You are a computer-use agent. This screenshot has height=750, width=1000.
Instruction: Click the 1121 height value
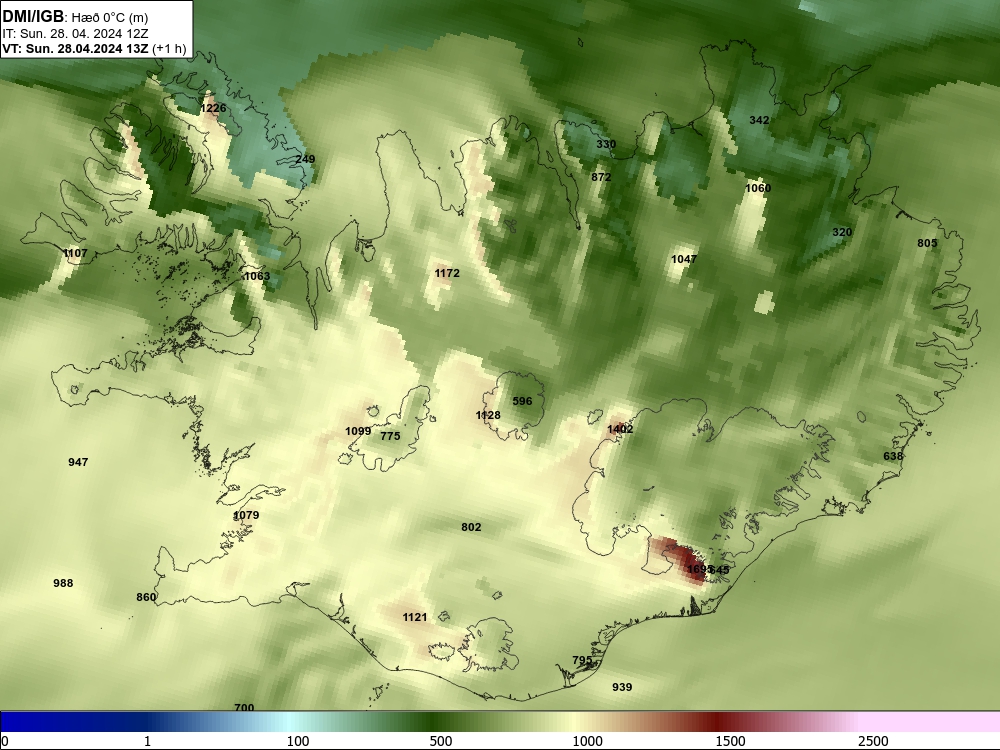pos(415,617)
